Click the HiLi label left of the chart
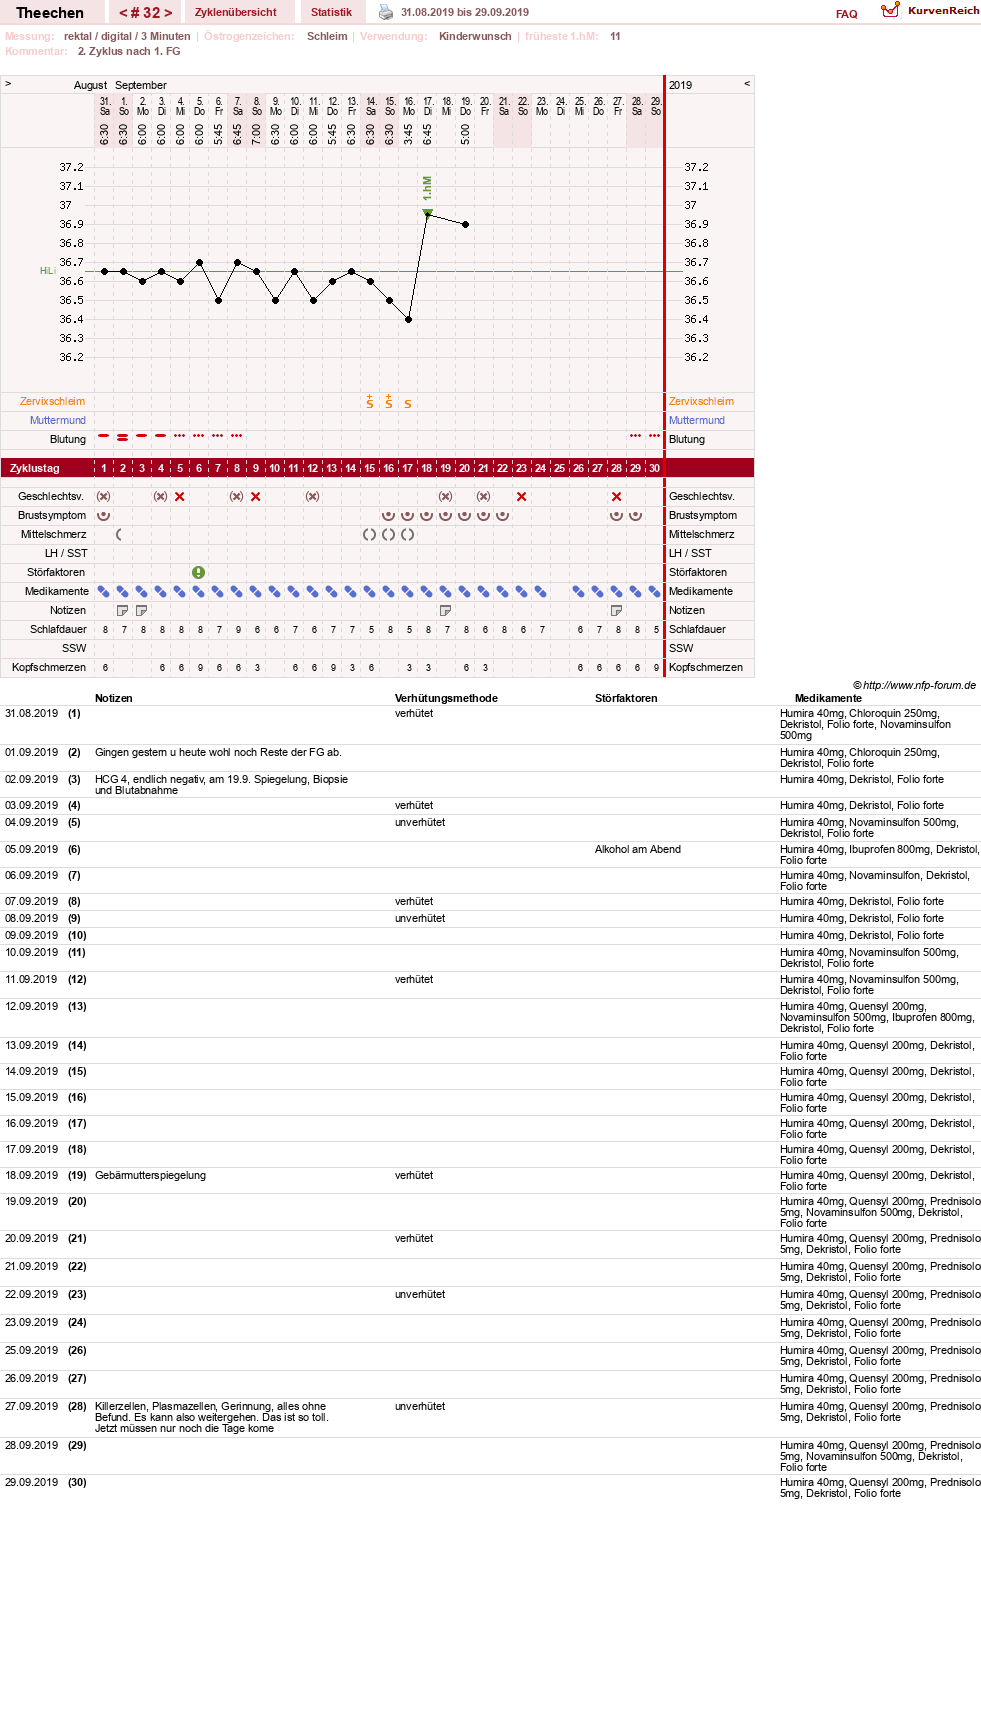981x1719 pixels. (47, 271)
